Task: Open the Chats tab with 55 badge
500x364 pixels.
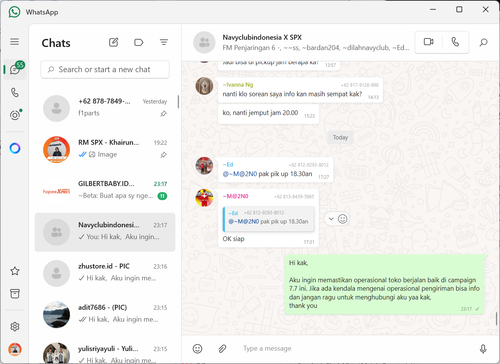Action: [x=15, y=69]
